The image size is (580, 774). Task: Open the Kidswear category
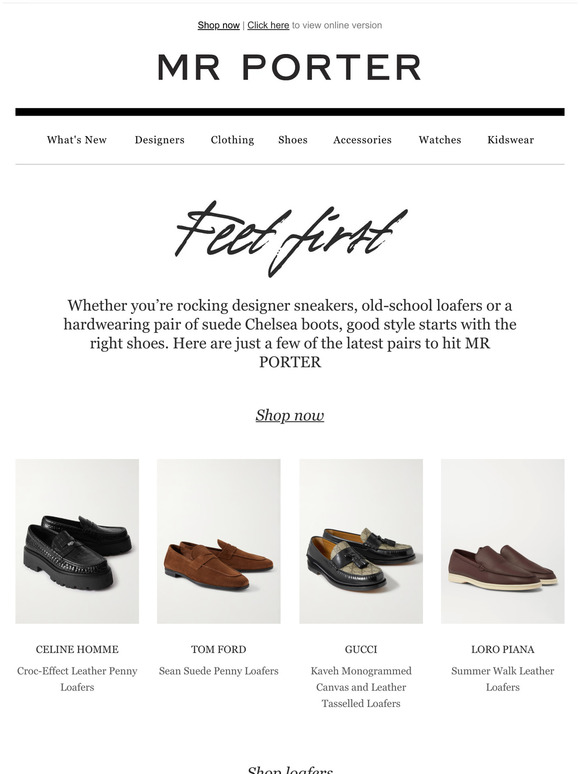coord(510,140)
